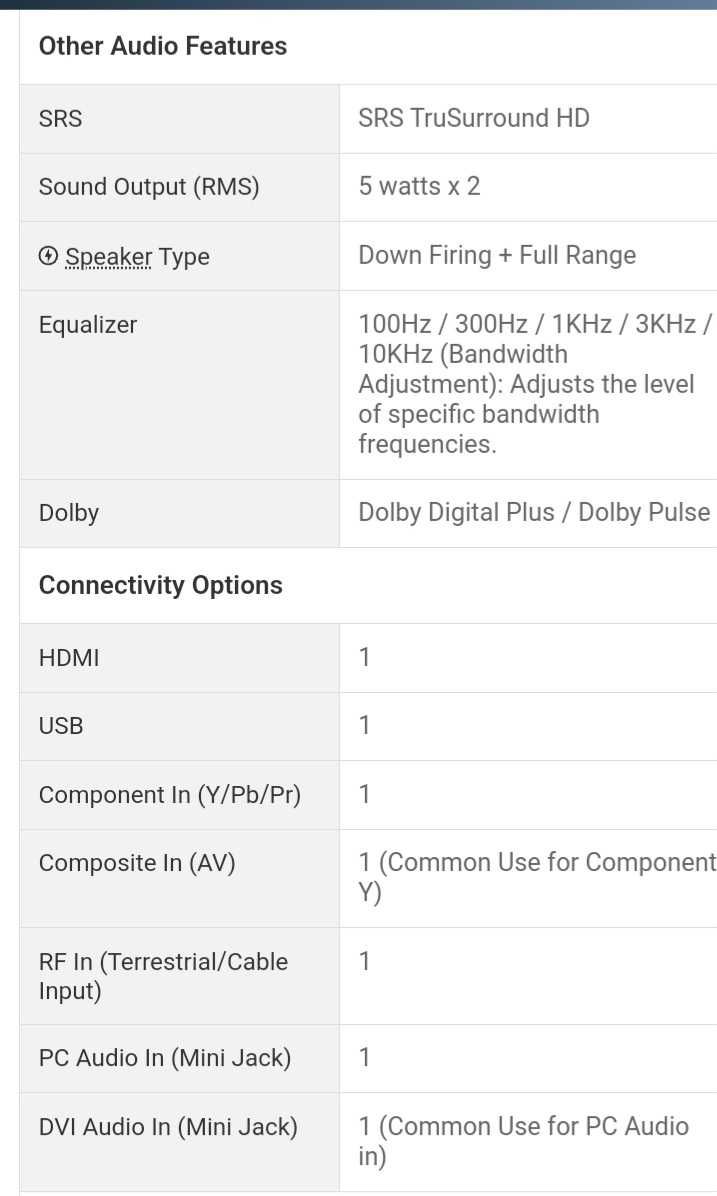717x1196 pixels.
Task: Click the USB row label
Action: pos(61,725)
